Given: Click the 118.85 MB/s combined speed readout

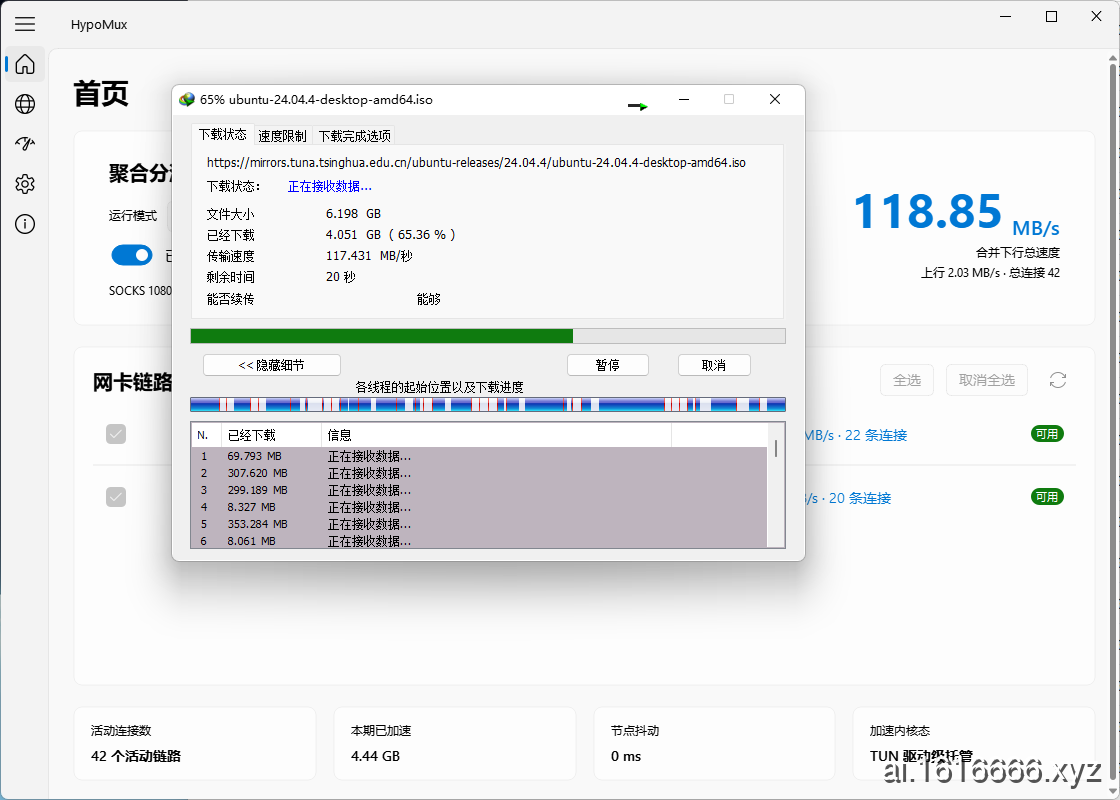Looking at the screenshot, I should (x=956, y=213).
